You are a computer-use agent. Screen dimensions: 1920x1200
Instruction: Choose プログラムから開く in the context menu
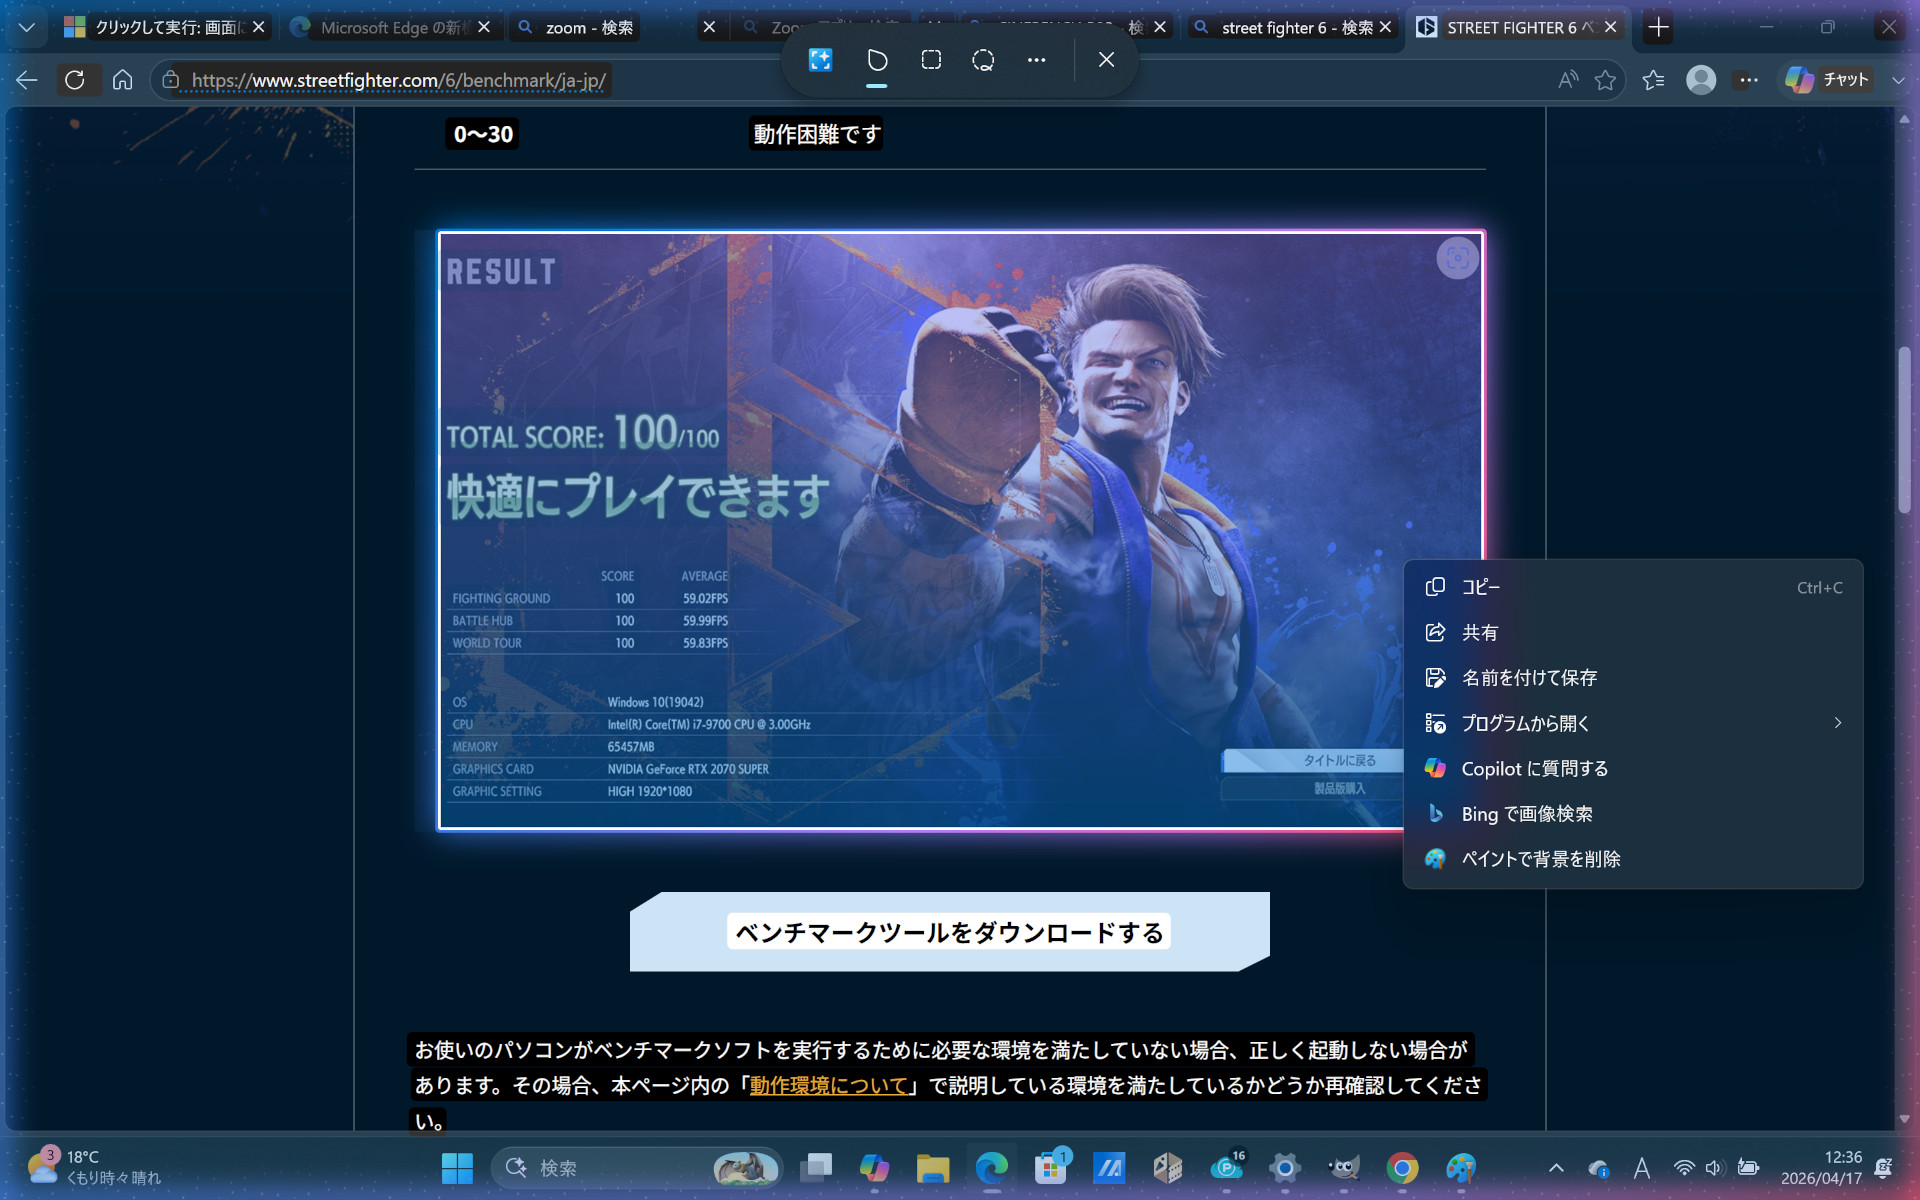1633,723
